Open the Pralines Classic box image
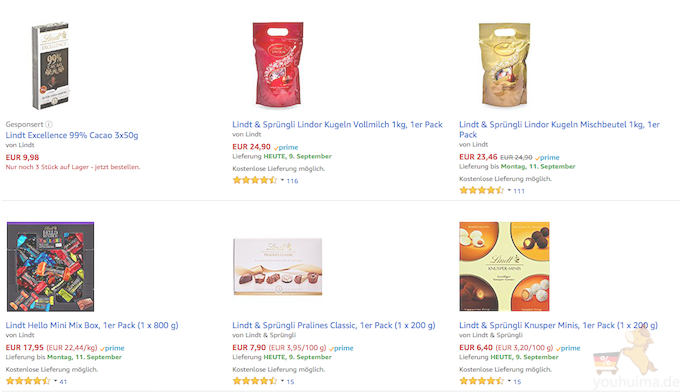The height and width of the screenshot is (392, 680). [278, 266]
